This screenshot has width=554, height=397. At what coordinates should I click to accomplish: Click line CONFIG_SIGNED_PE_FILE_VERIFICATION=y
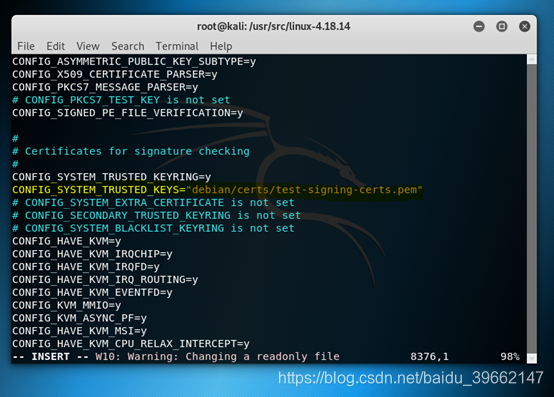click(128, 113)
